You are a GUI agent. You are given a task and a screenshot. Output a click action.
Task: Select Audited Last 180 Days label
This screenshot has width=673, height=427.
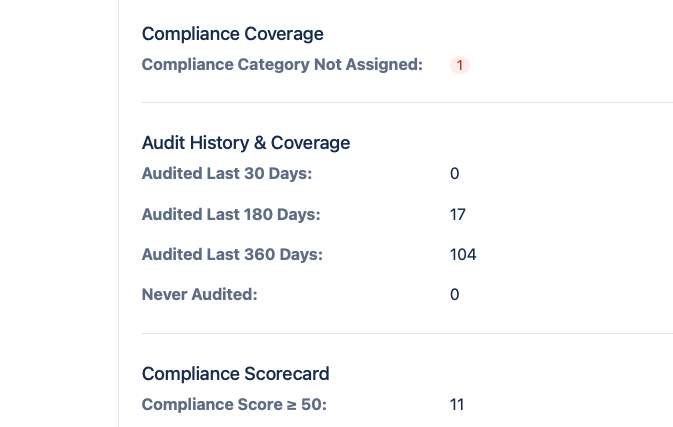pyautogui.click(x=231, y=215)
